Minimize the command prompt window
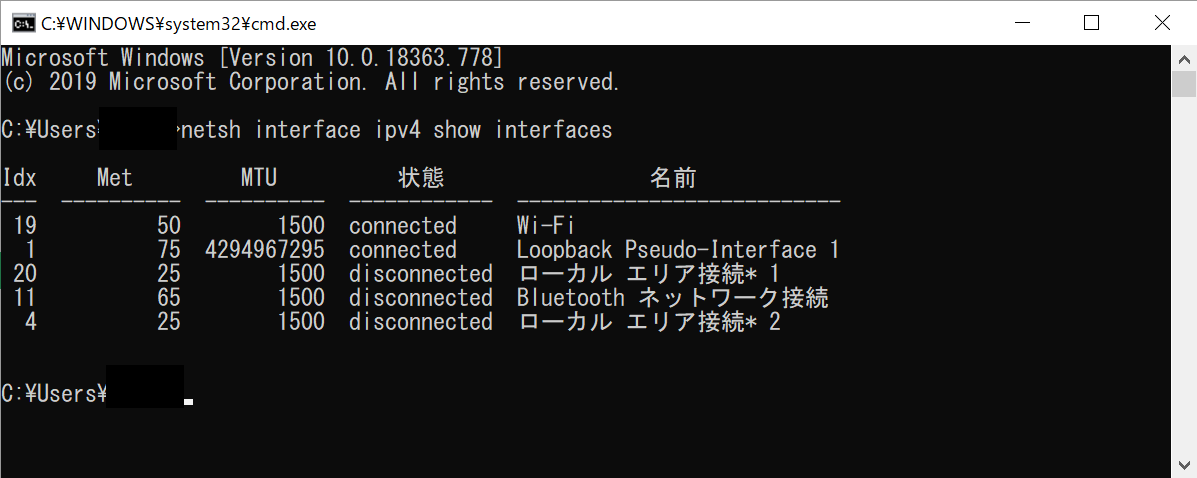The image size is (1197, 478). [1022, 23]
